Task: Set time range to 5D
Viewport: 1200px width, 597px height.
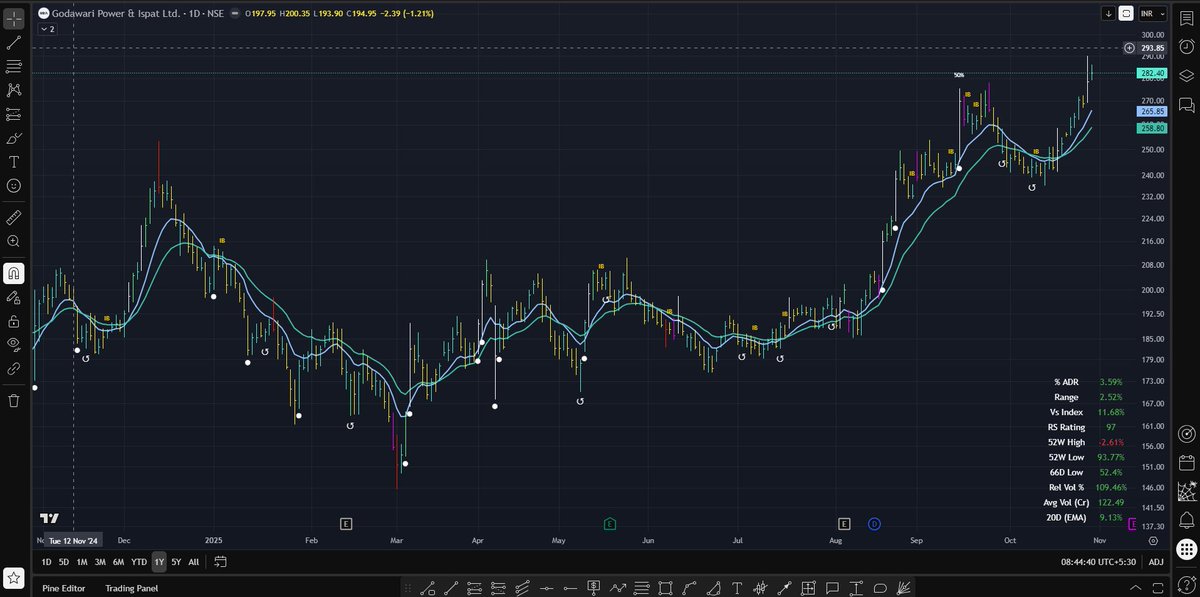Action: tap(64, 562)
